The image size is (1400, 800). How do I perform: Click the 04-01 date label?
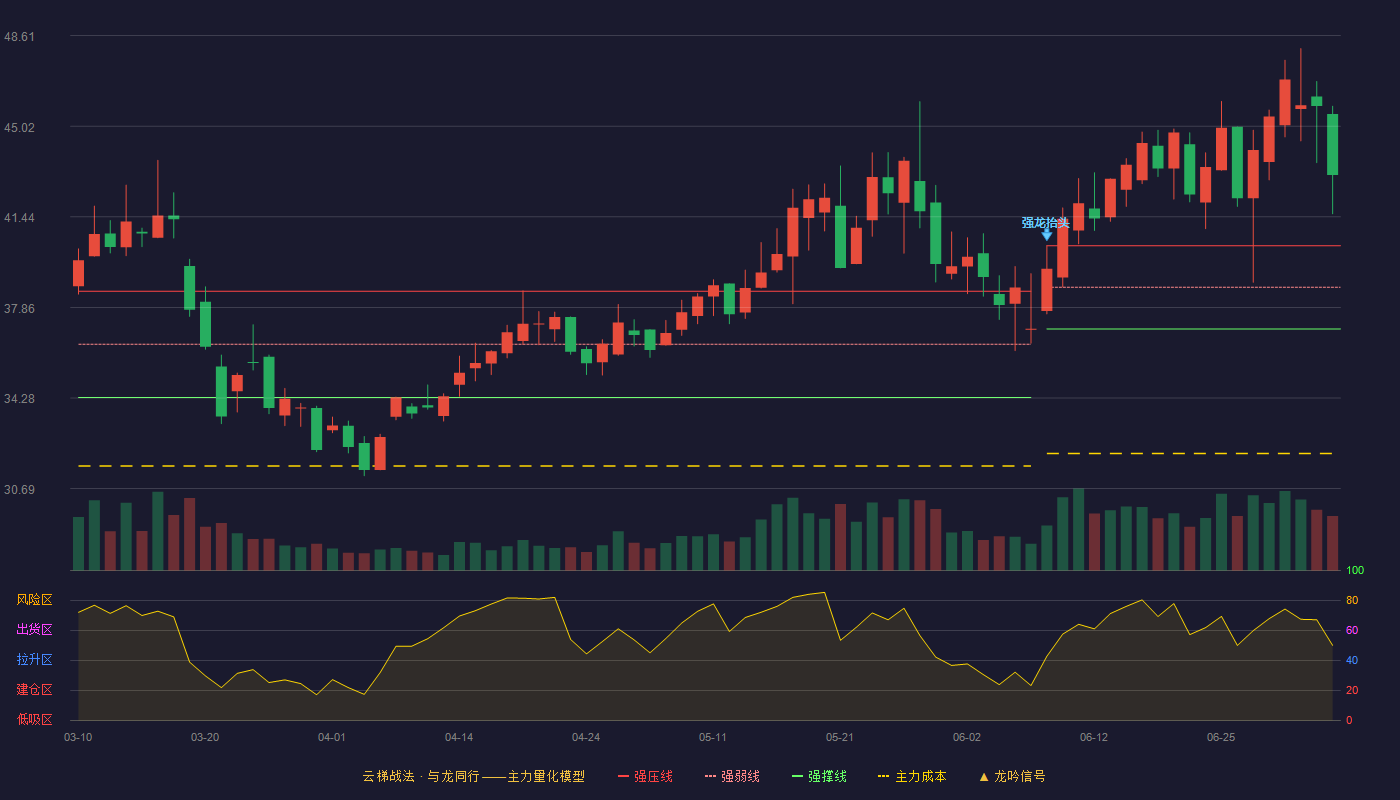click(332, 737)
